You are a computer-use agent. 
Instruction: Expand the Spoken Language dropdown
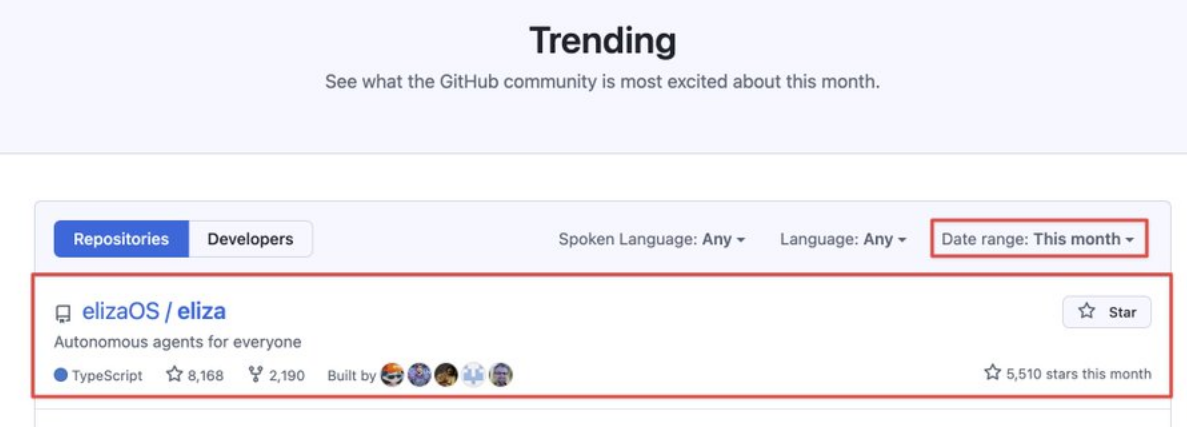click(652, 239)
